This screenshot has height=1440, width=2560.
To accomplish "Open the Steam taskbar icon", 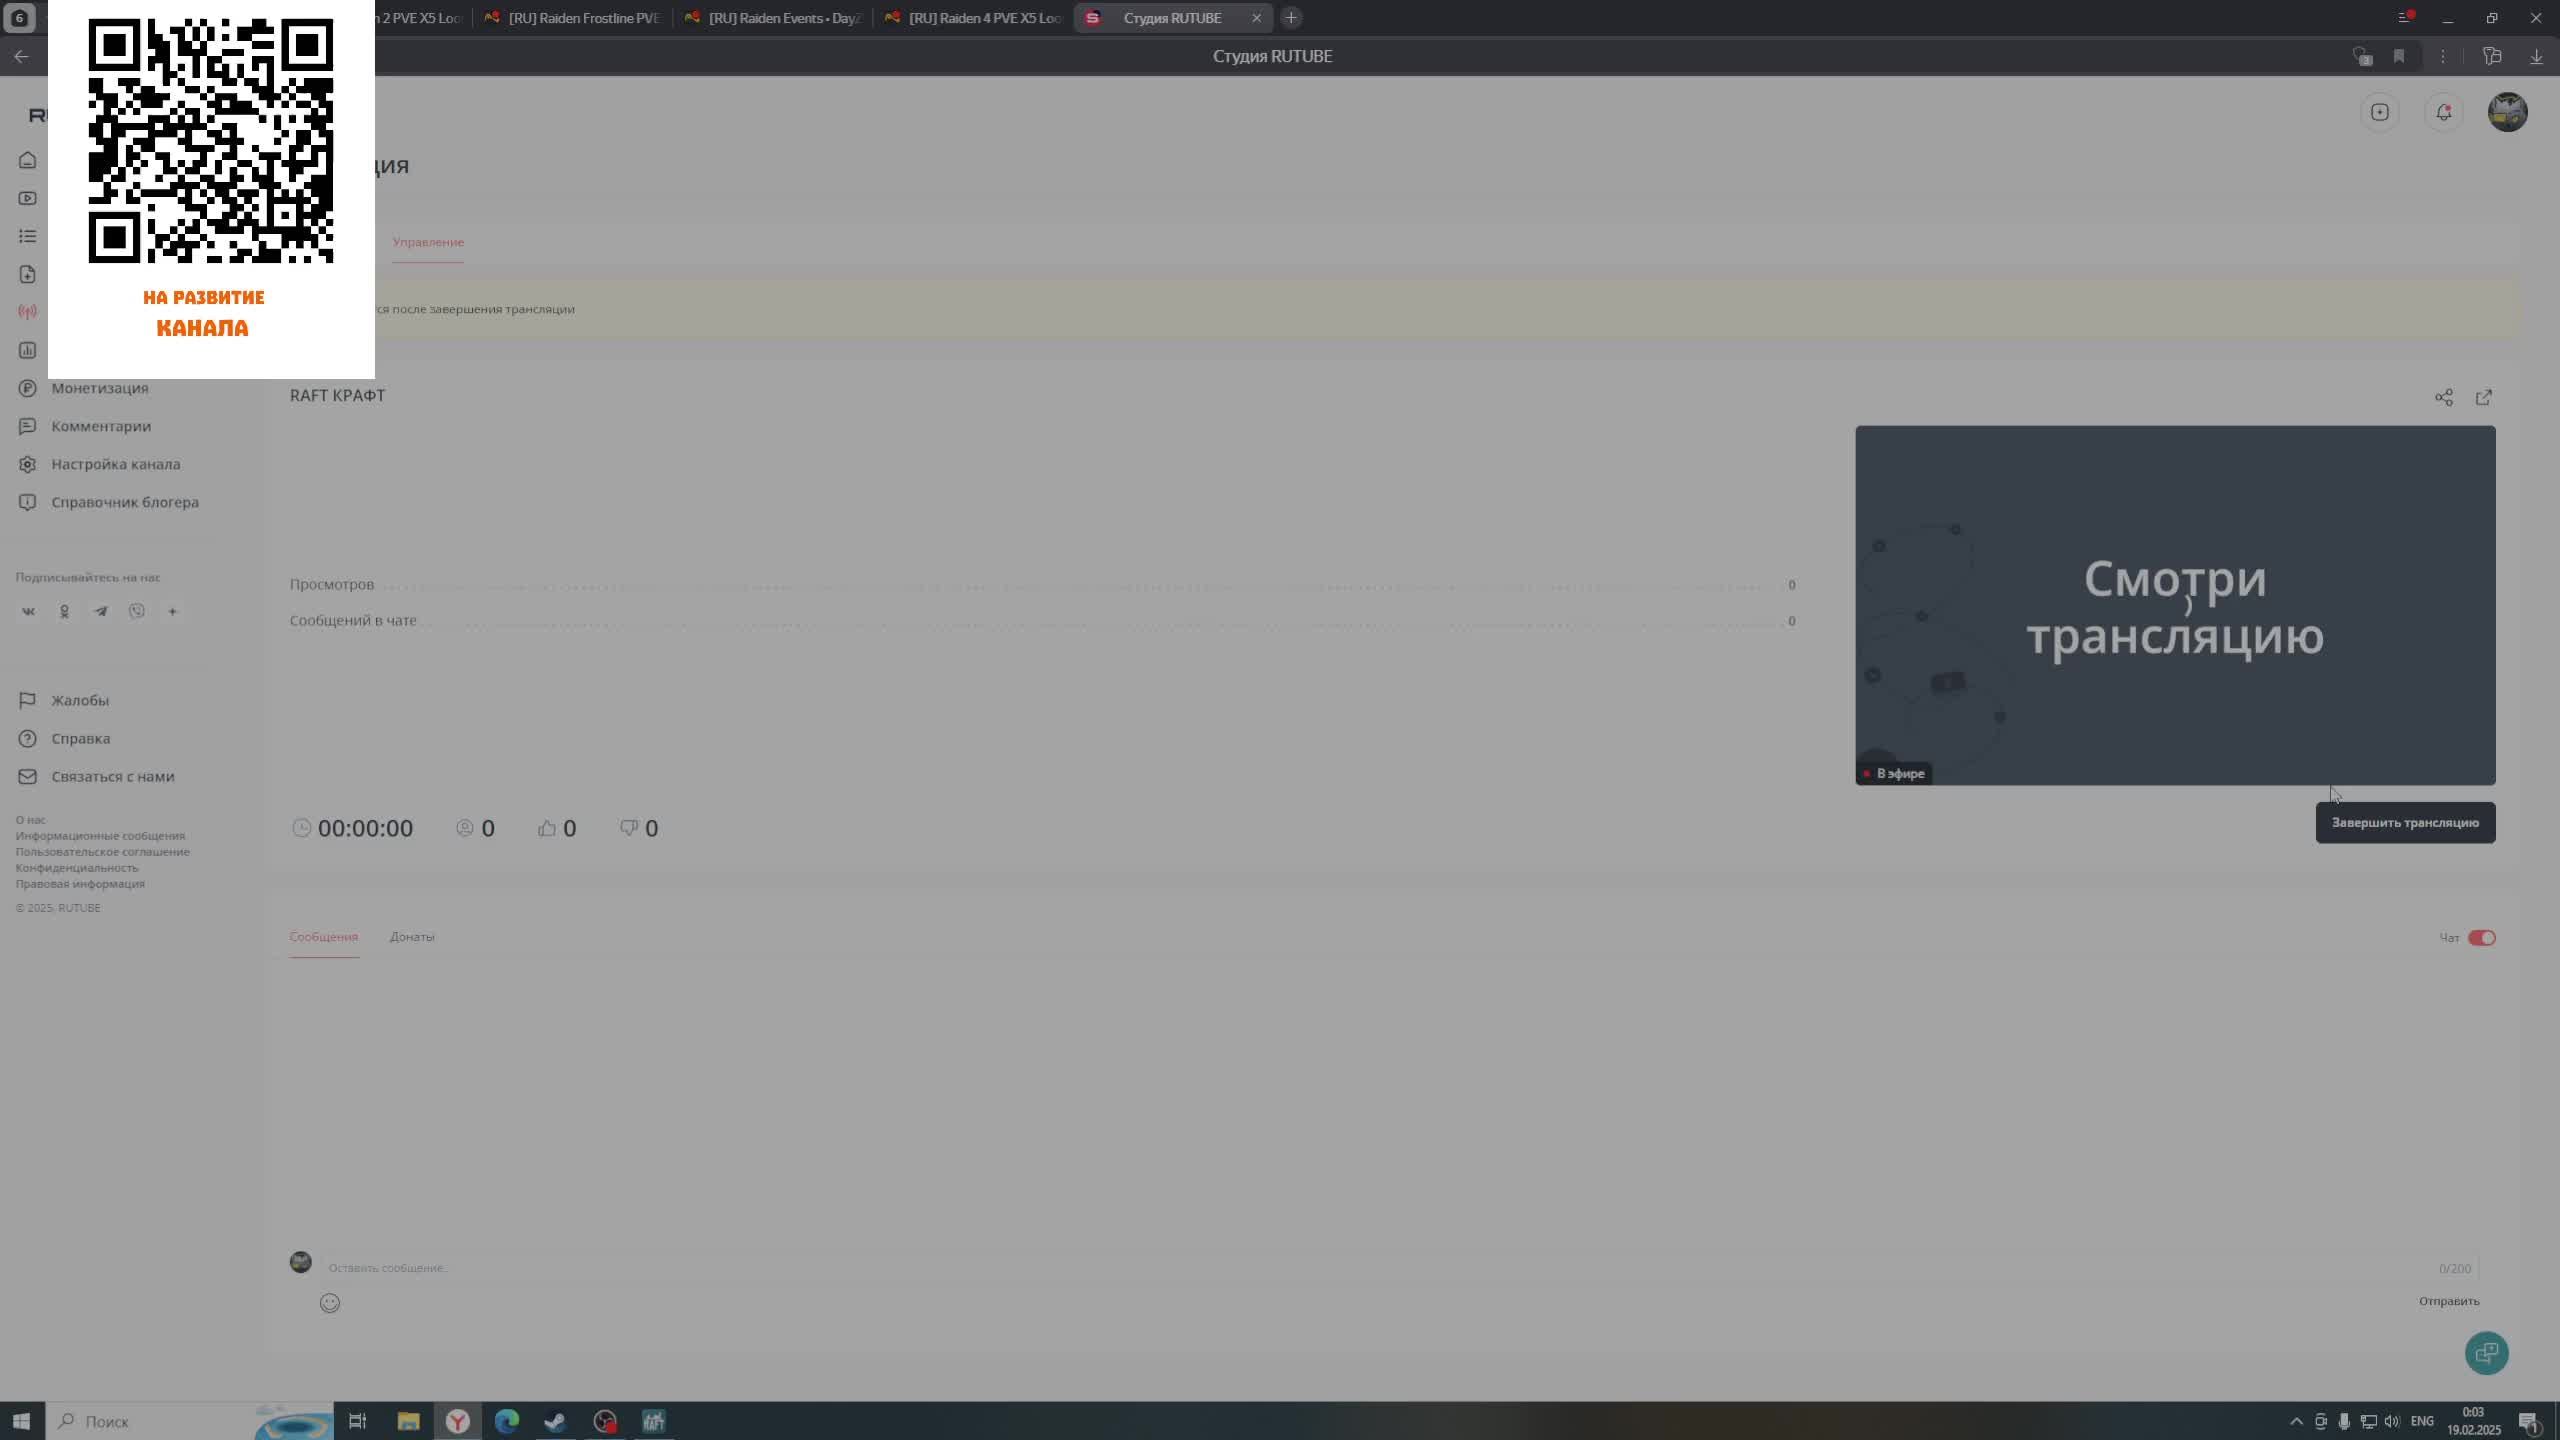I will [556, 1421].
